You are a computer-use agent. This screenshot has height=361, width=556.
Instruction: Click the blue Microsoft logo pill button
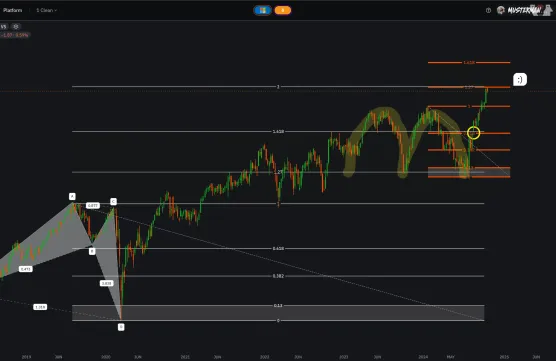[x=263, y=10]
